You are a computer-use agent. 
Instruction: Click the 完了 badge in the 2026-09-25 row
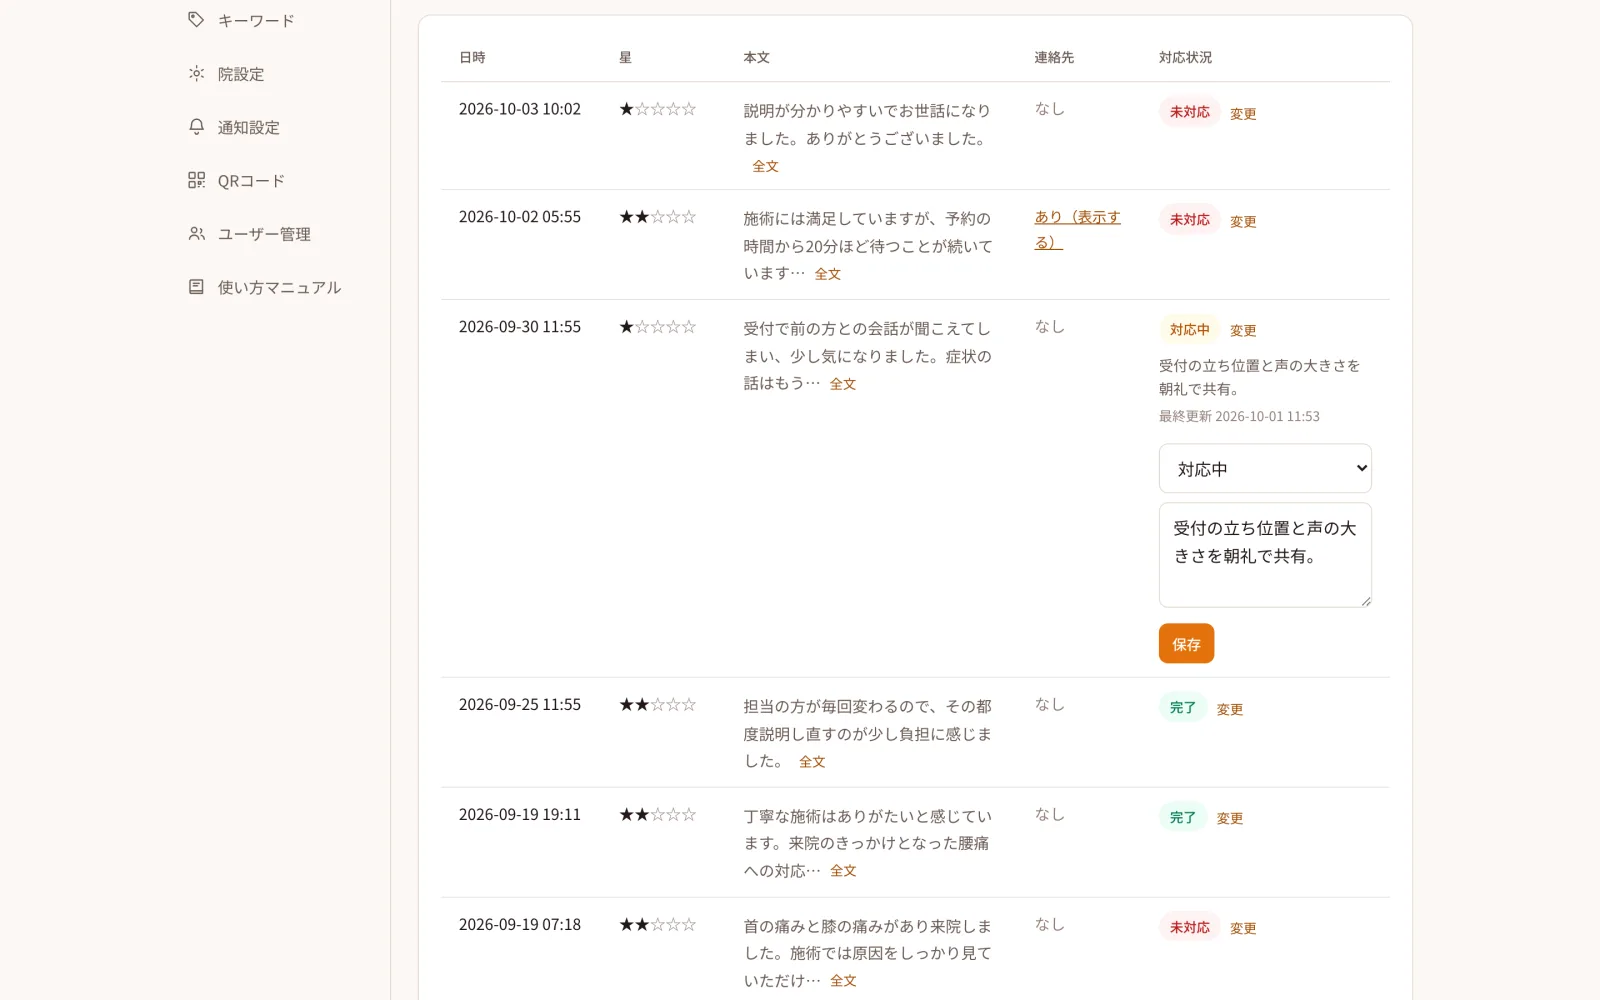pyautogui.click(x=1182, y=708)
